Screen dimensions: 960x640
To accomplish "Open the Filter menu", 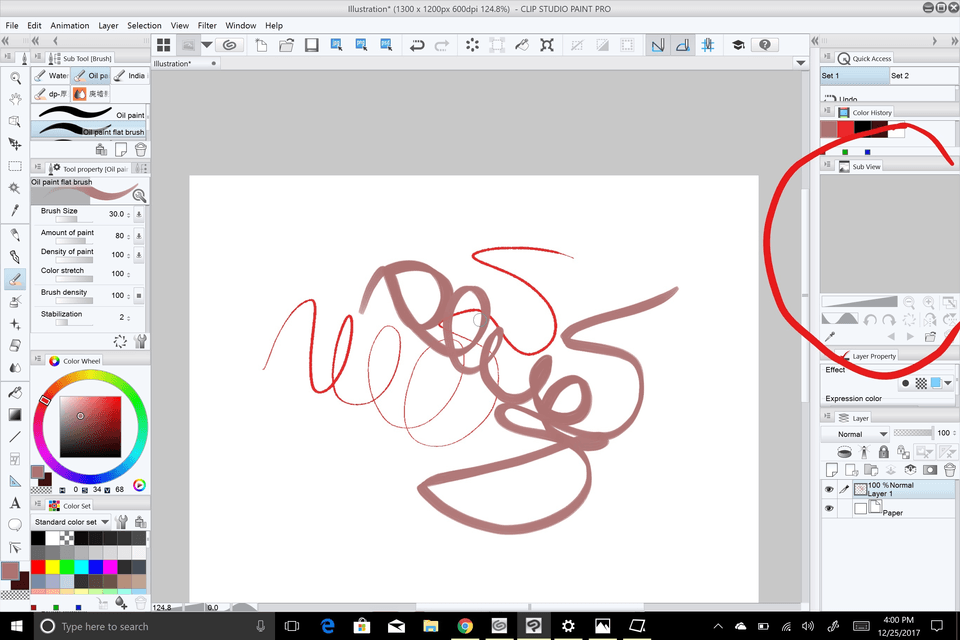I will tap(207, 25).
